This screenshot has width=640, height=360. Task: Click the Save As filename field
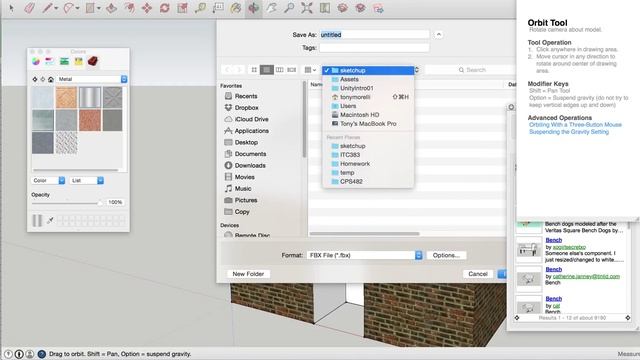(374, 35)
